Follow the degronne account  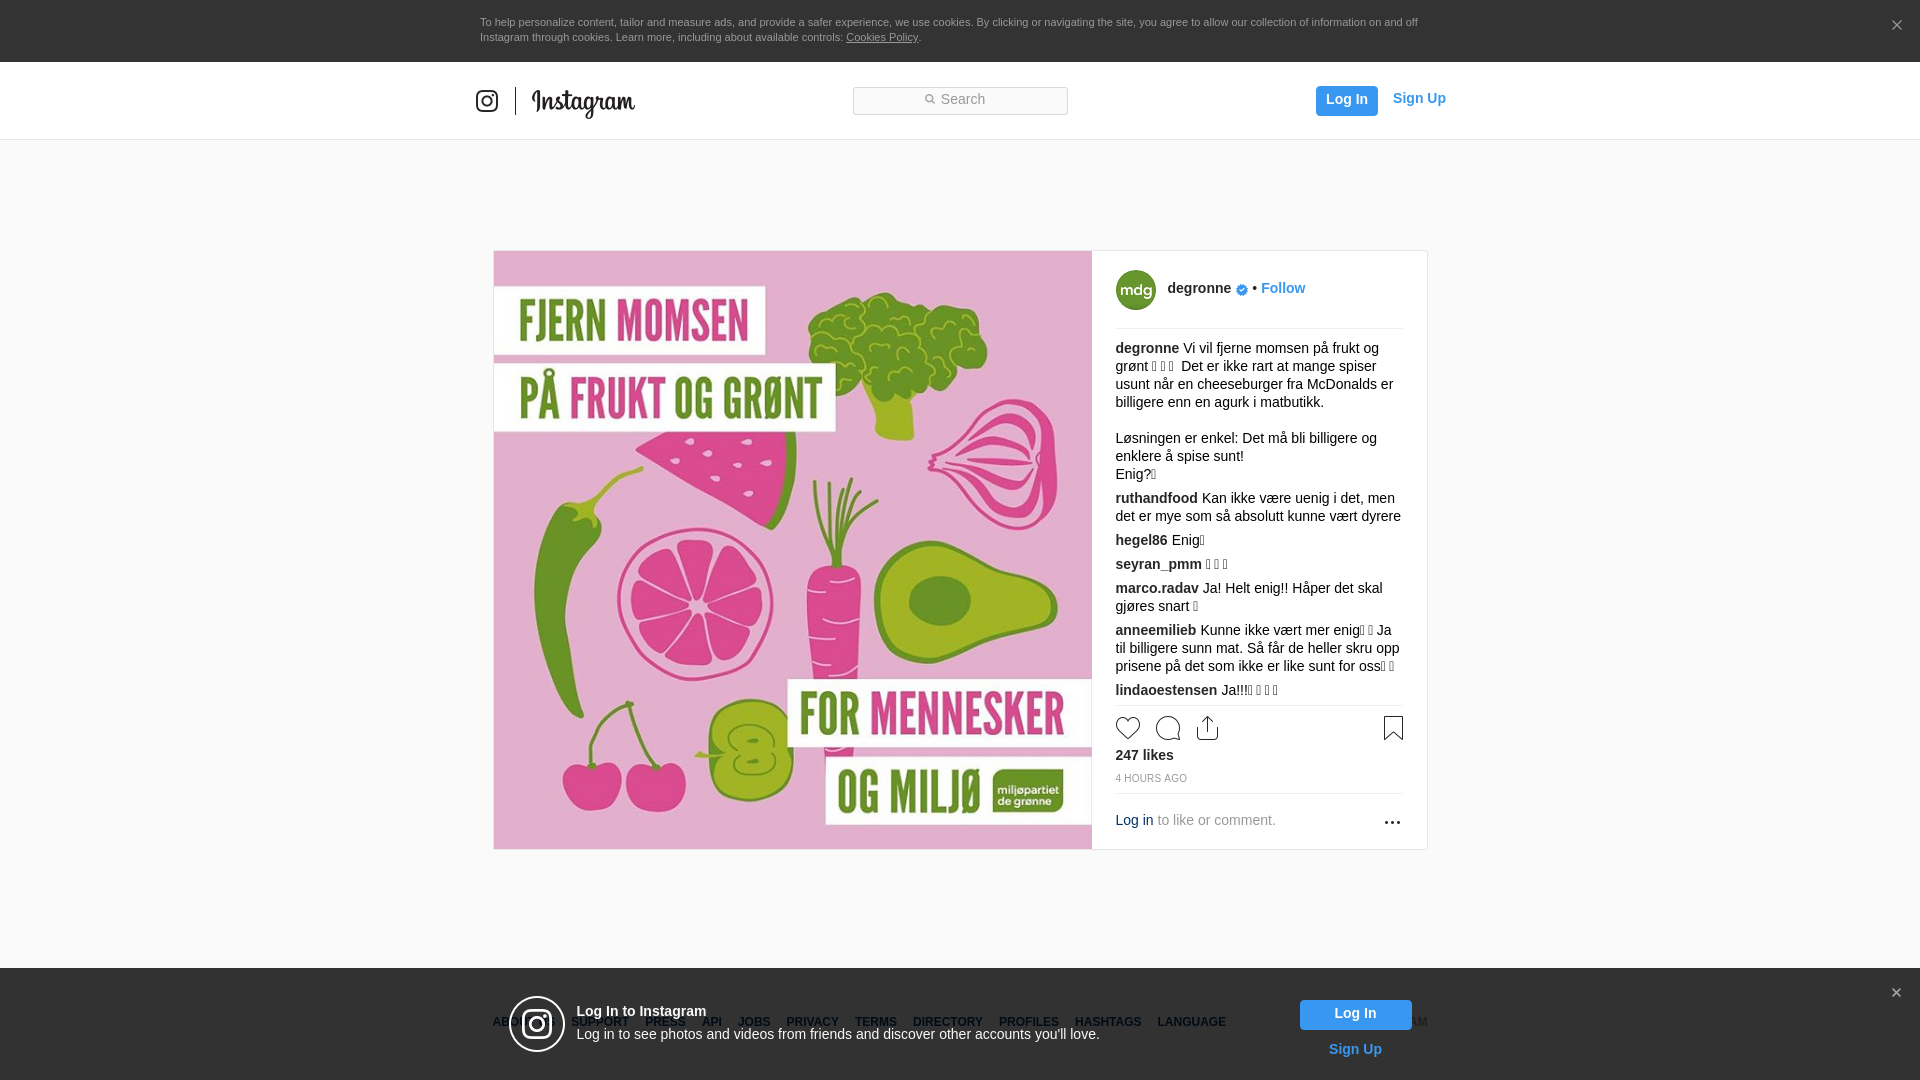tap(1283, 288)
